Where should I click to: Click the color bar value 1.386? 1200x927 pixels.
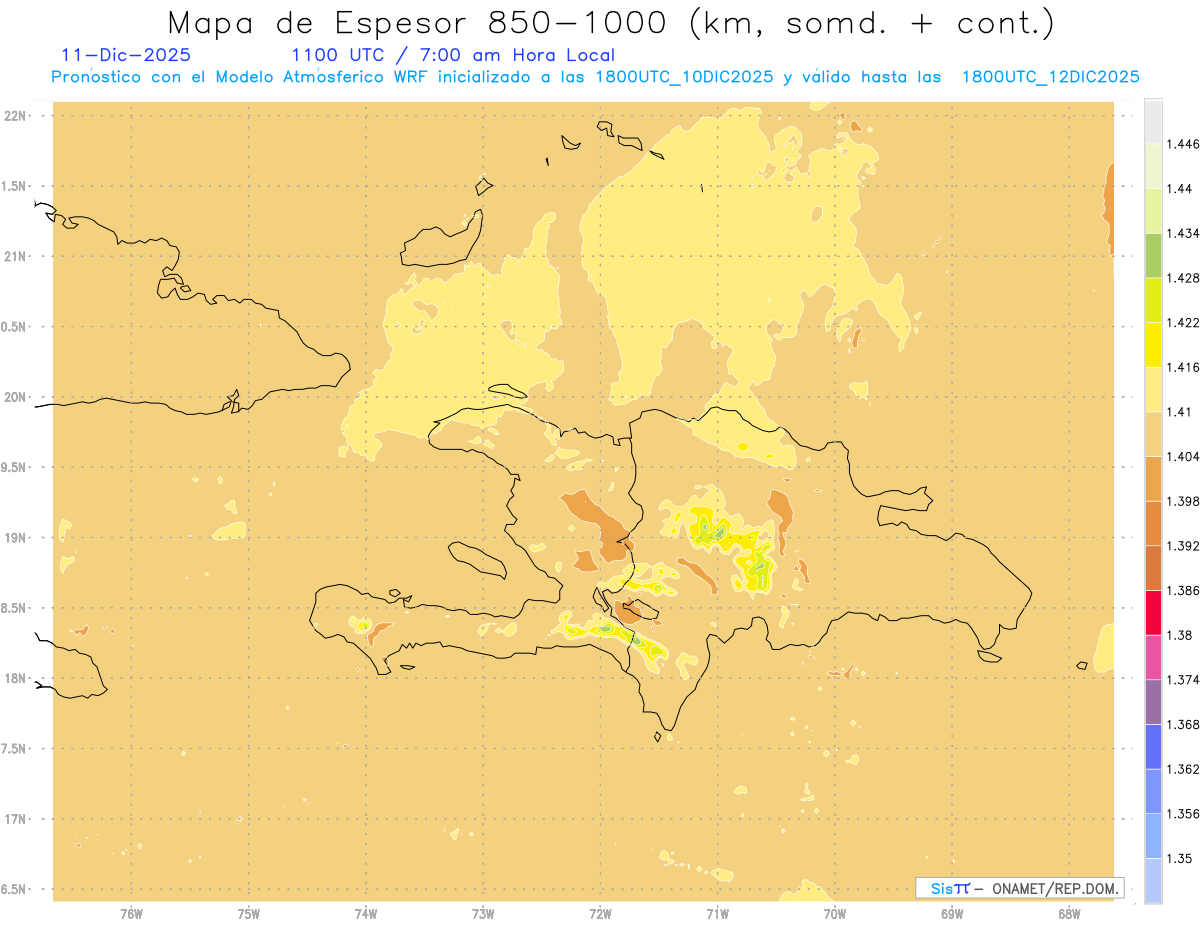[x=1185, y=591]
